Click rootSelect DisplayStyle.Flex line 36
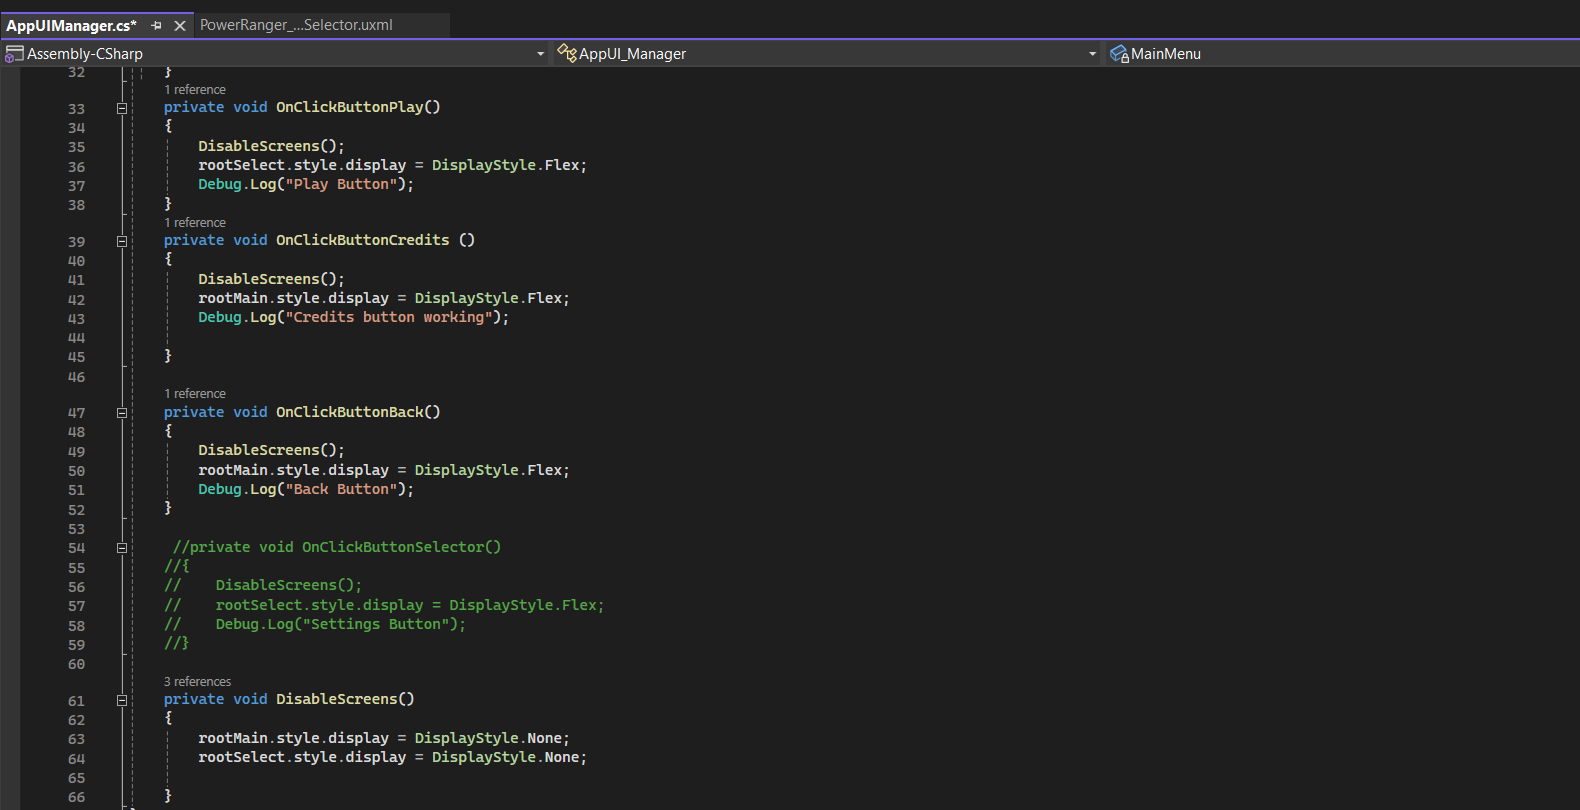Image resolution: width=1580 pixels, height=810 pixels. coord(392,165)
